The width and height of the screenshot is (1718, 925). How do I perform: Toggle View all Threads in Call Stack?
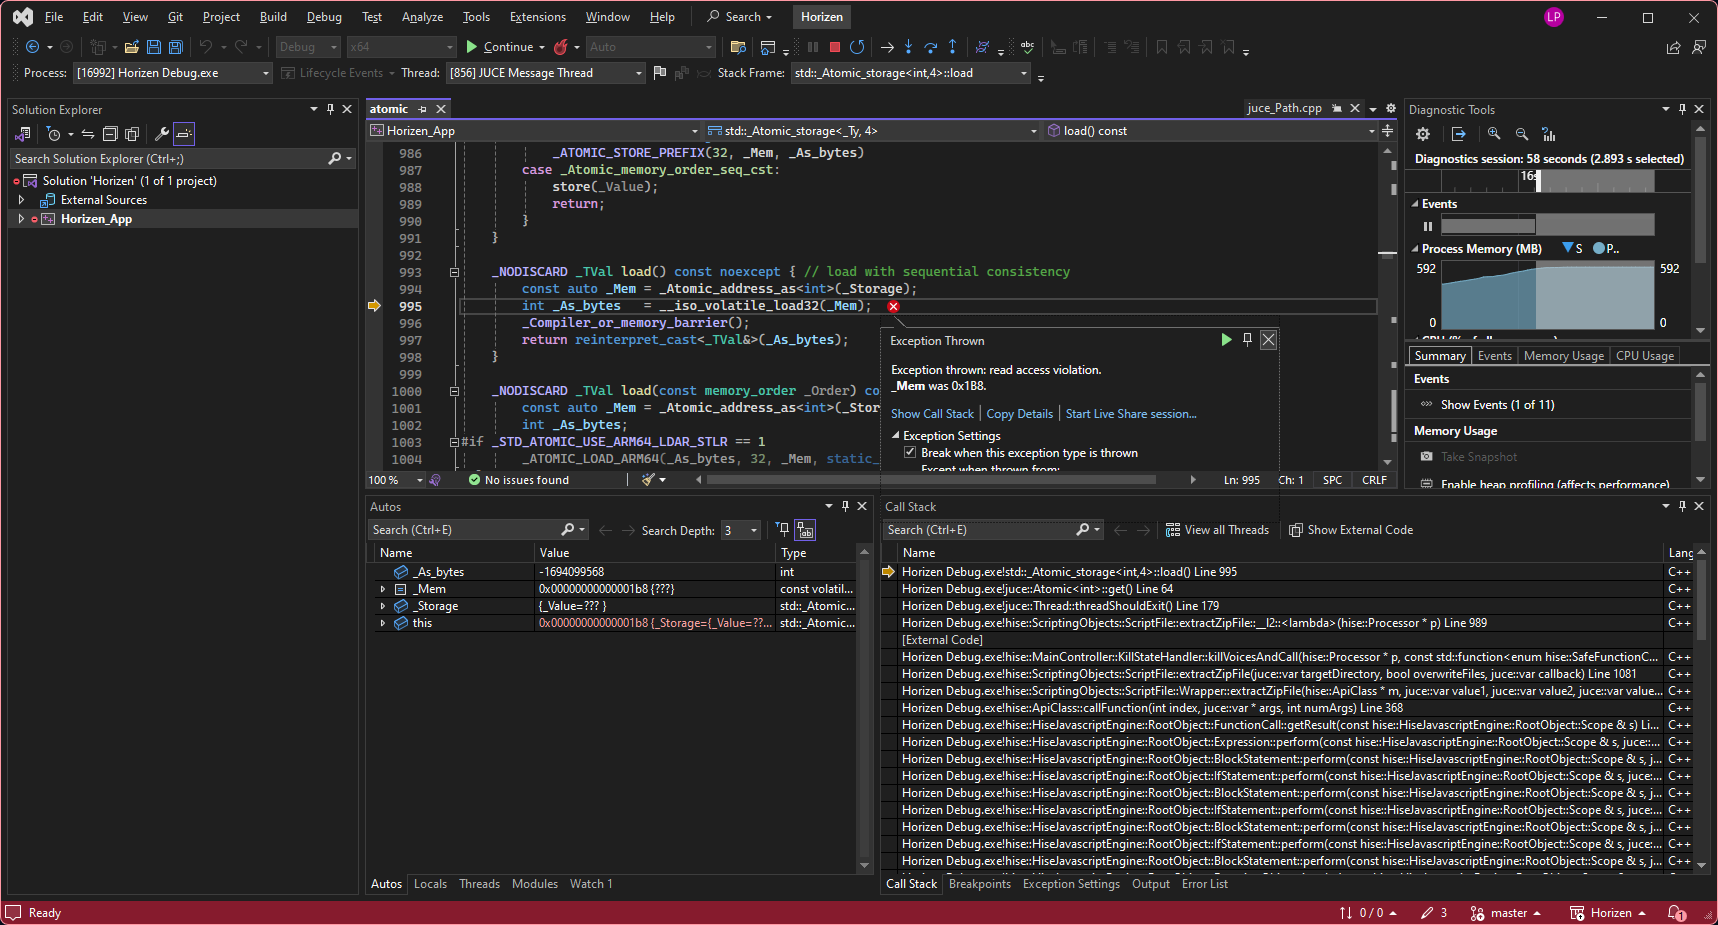[x=1217, y=530]
